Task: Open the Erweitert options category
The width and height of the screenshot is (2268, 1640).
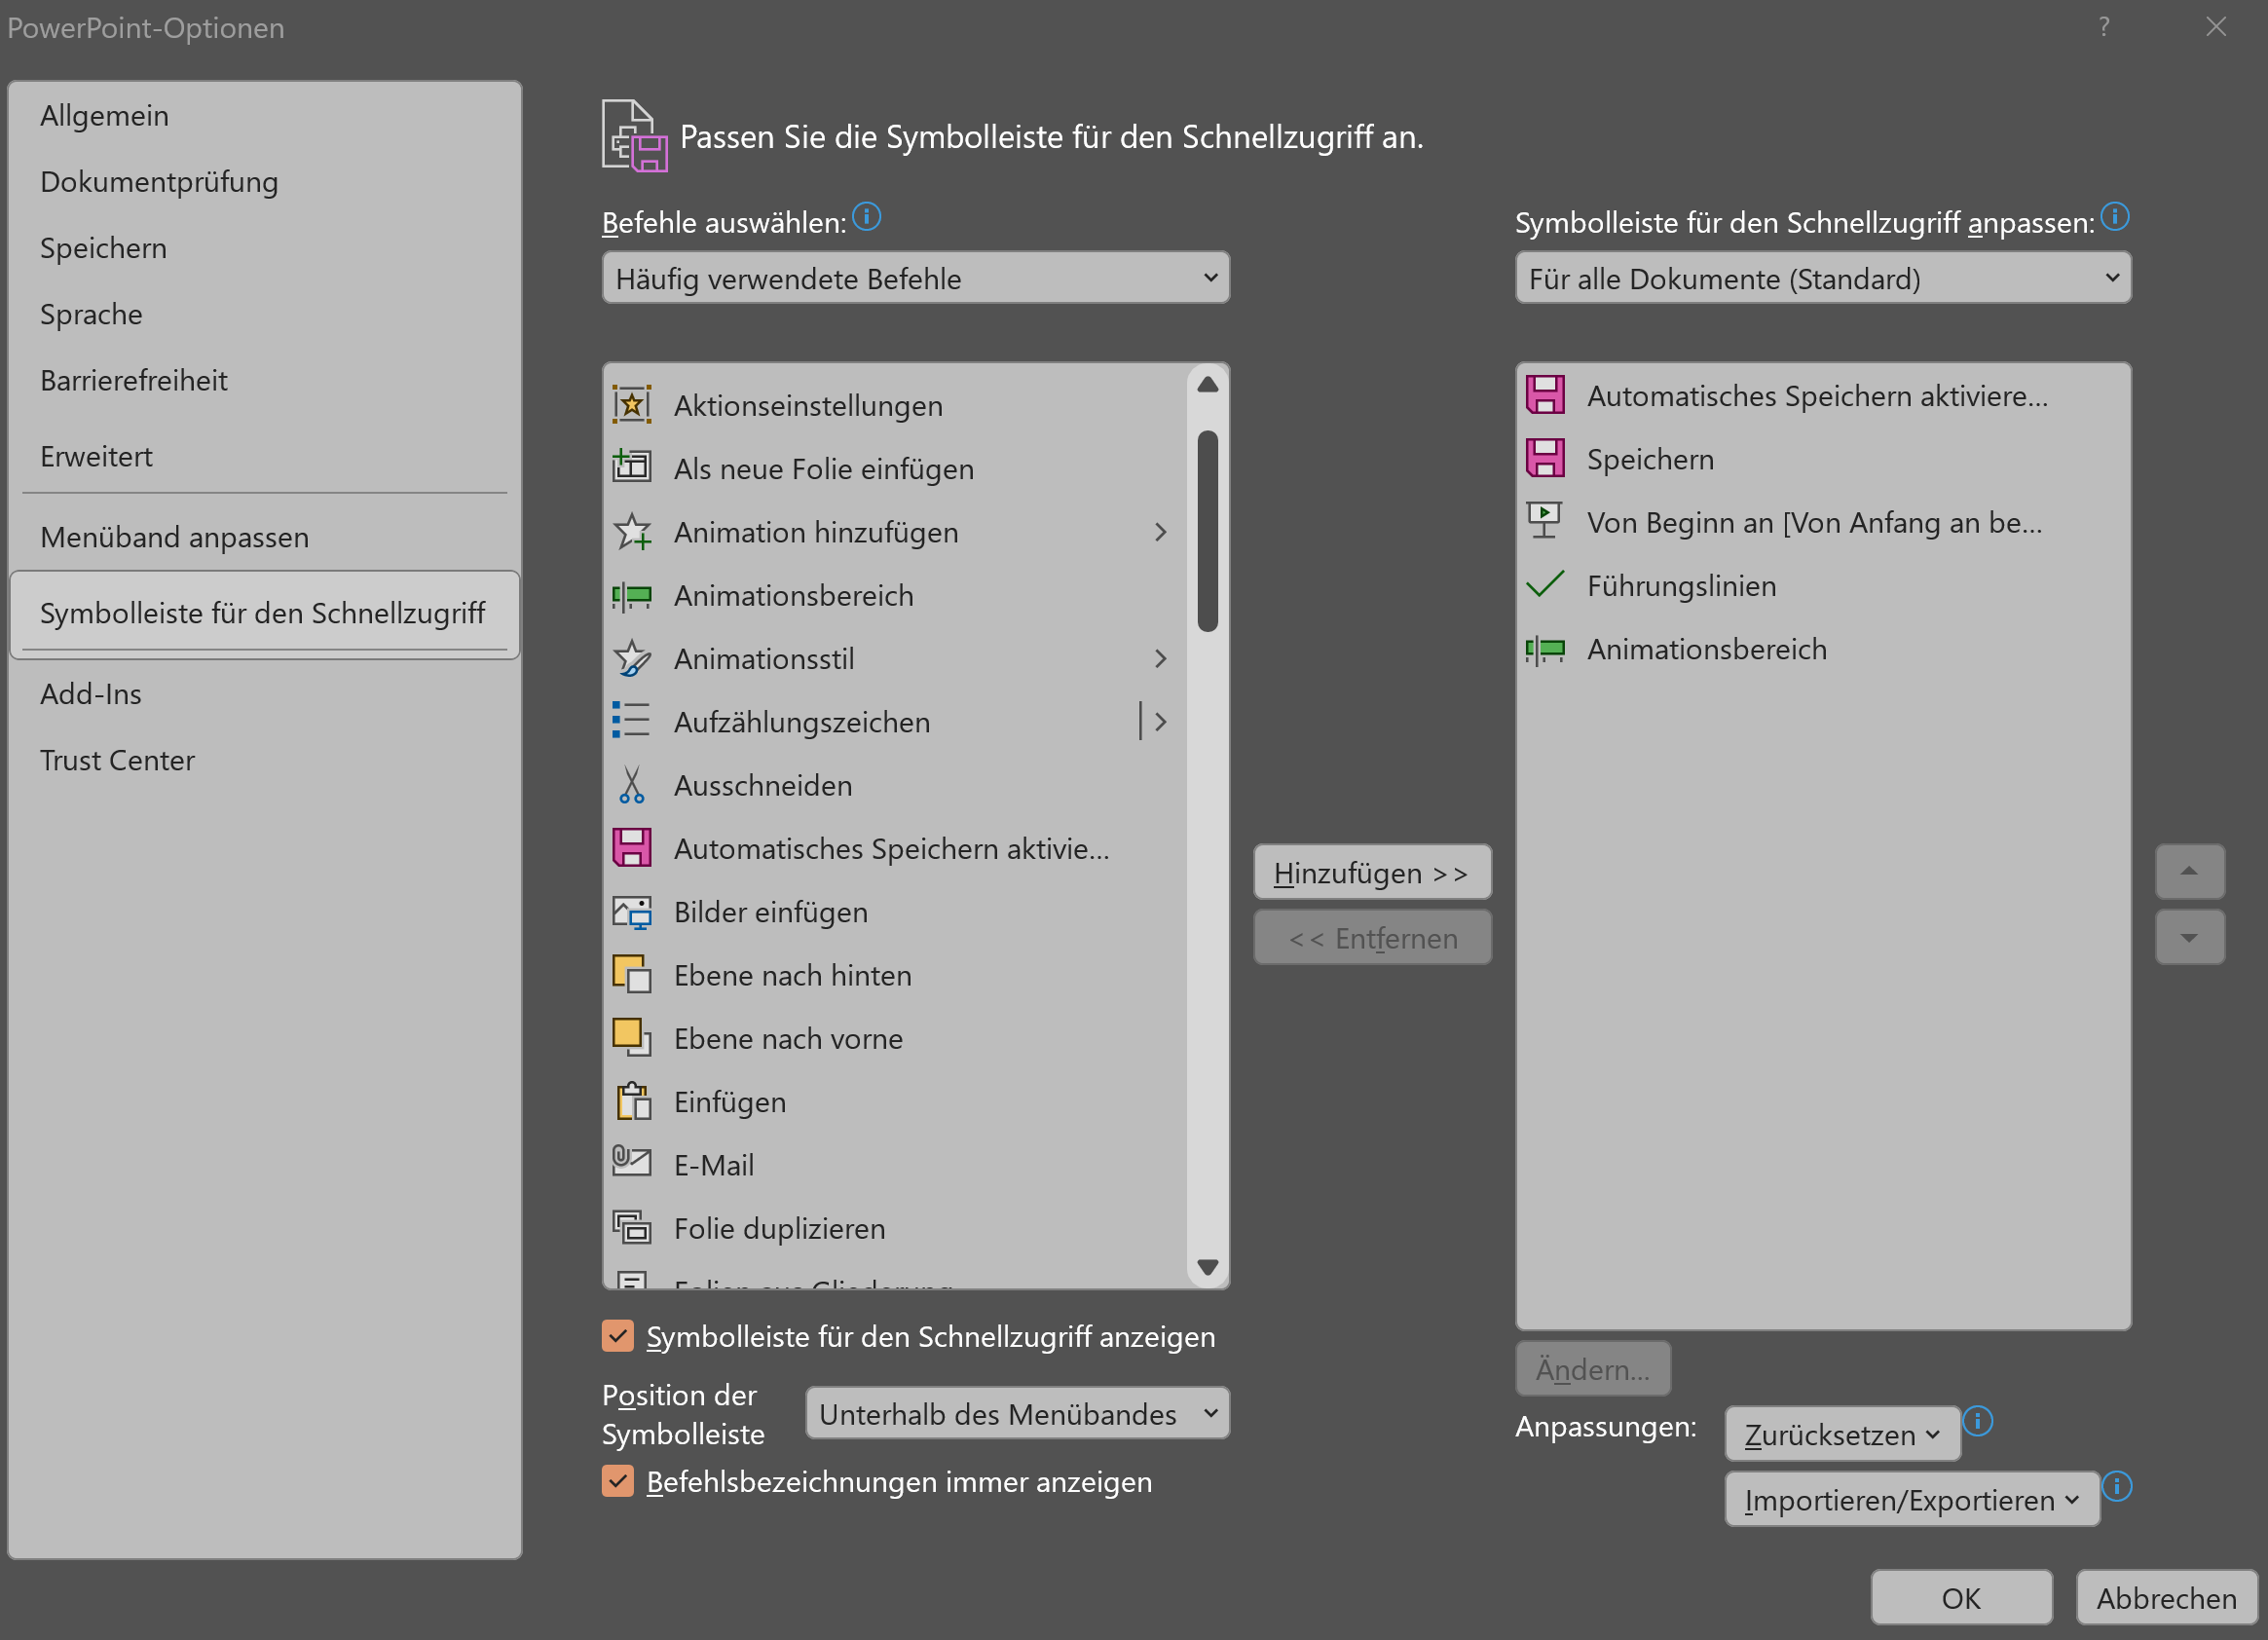Action: 264,456
